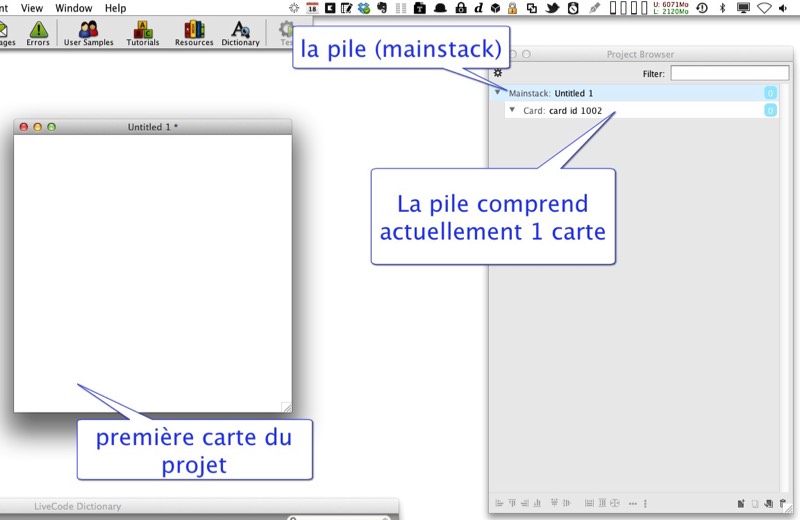The height and width of the screenshot is (520, 800).
Task: Open the Resources books icon
Action: pyautogui.click(x=194, y=33)
